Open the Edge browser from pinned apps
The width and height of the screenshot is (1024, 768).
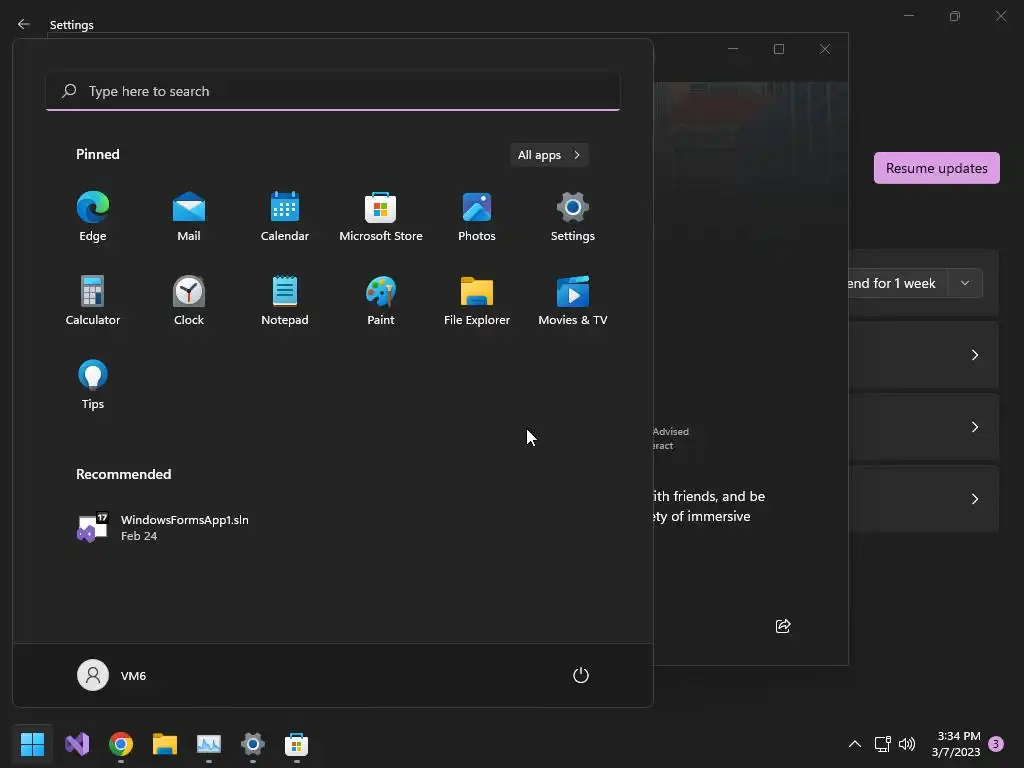pos(93,217)
